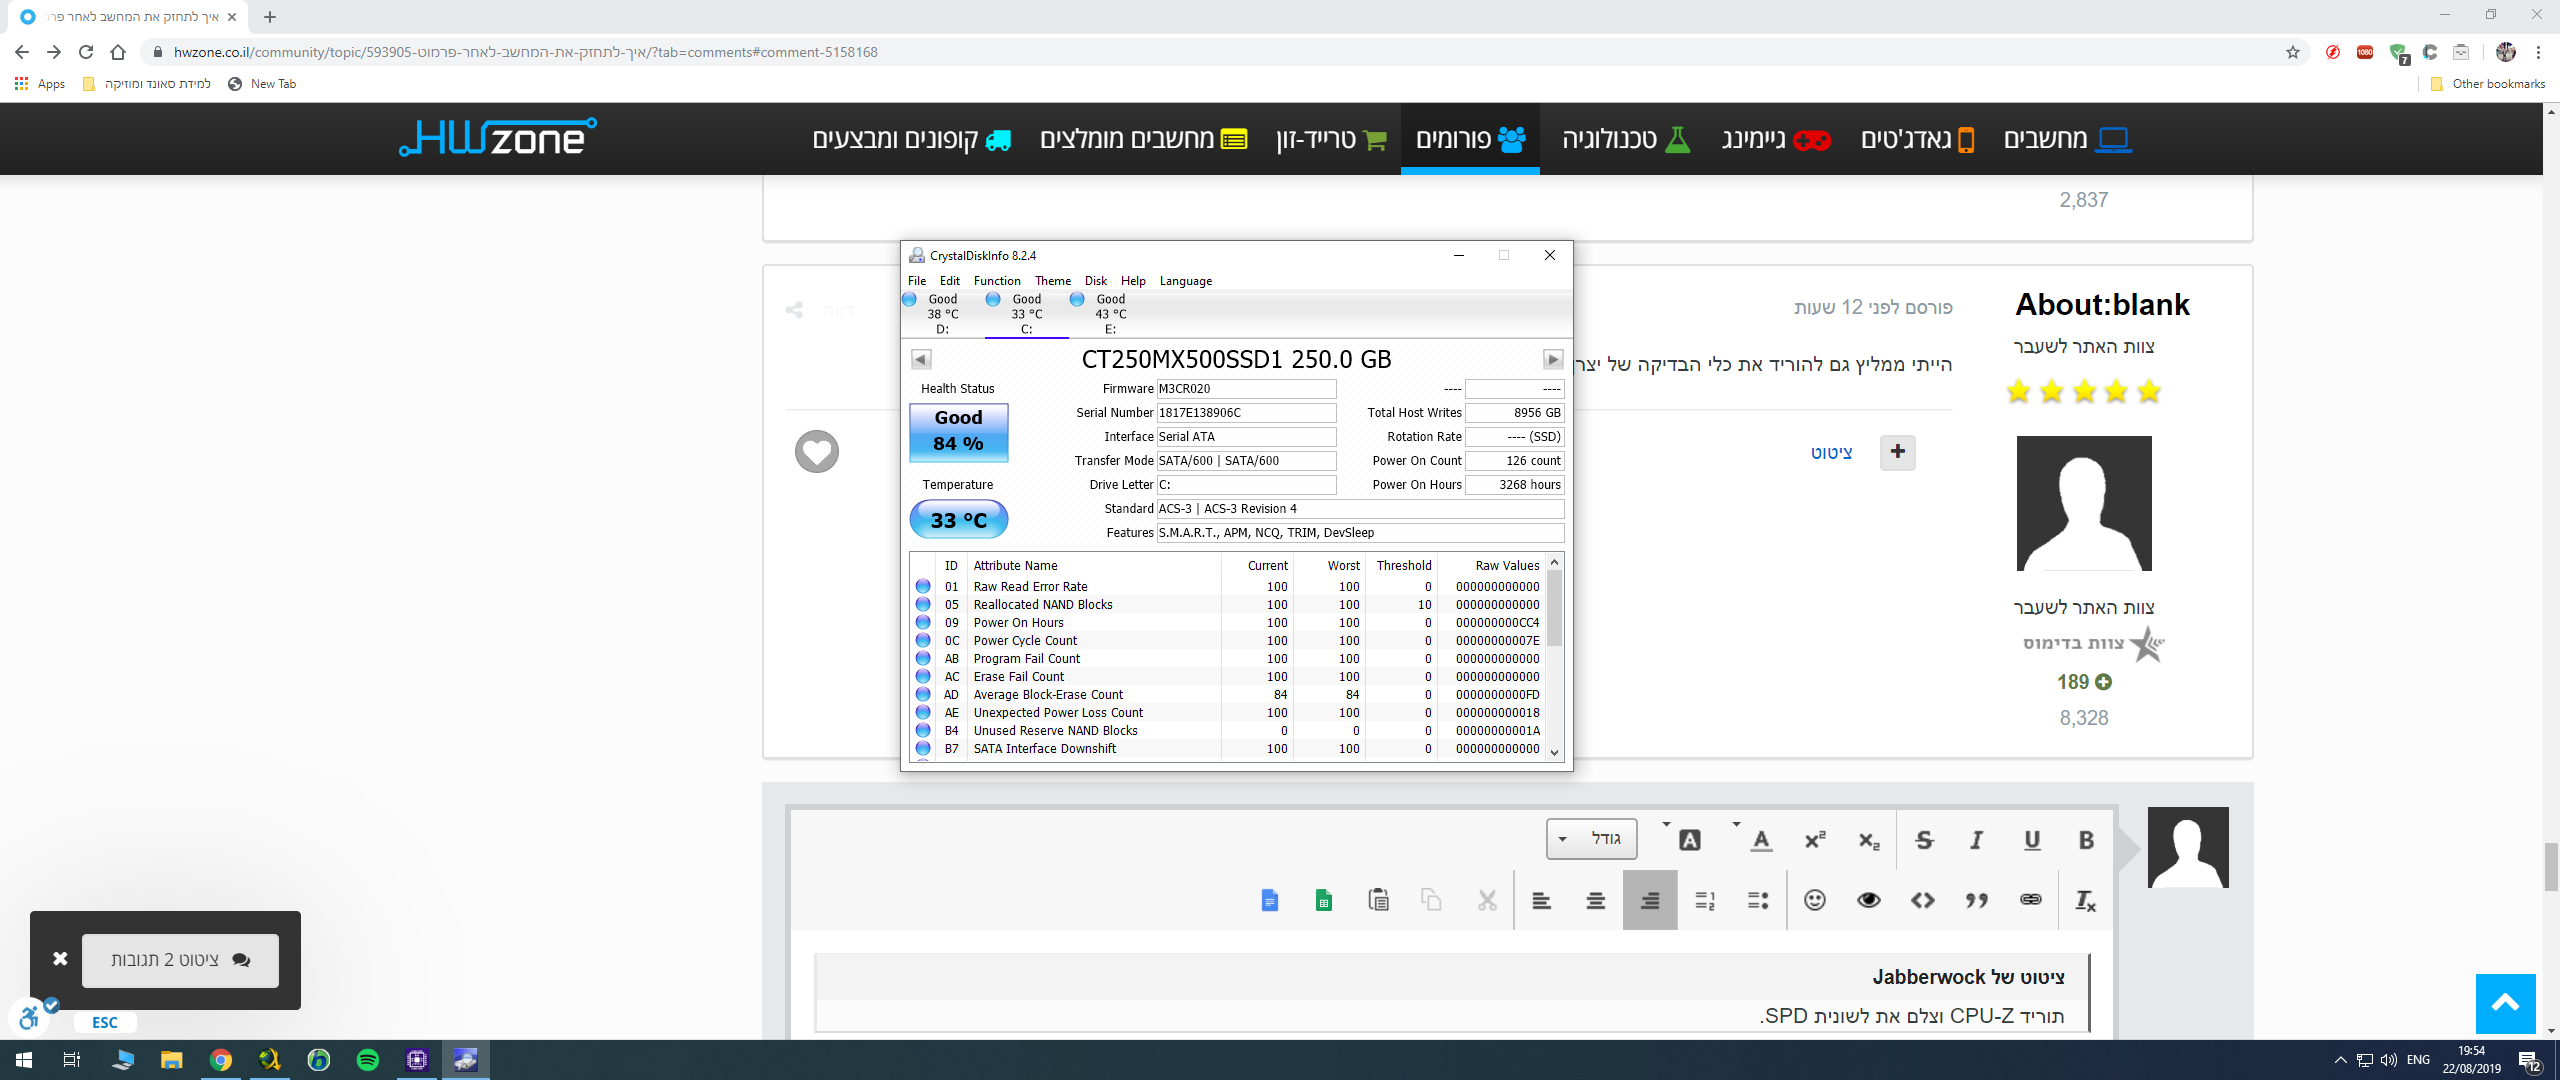Open a new browser tab with plus

point(270,17)
